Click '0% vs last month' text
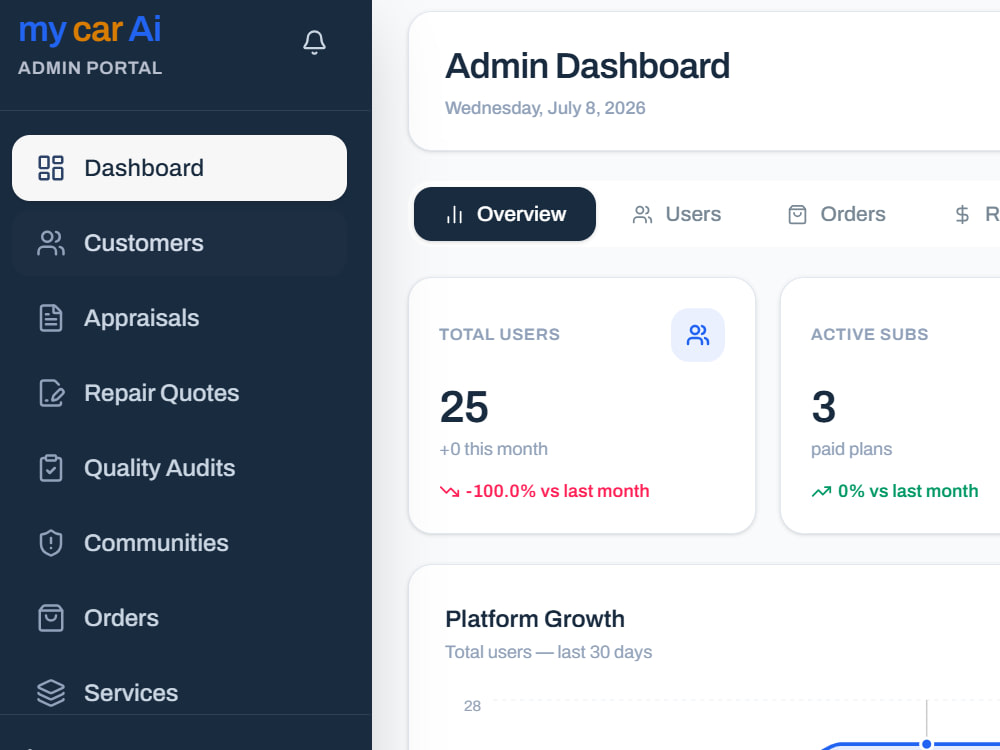This screenshot has height=750, width=1000. (x=908, y=491)
